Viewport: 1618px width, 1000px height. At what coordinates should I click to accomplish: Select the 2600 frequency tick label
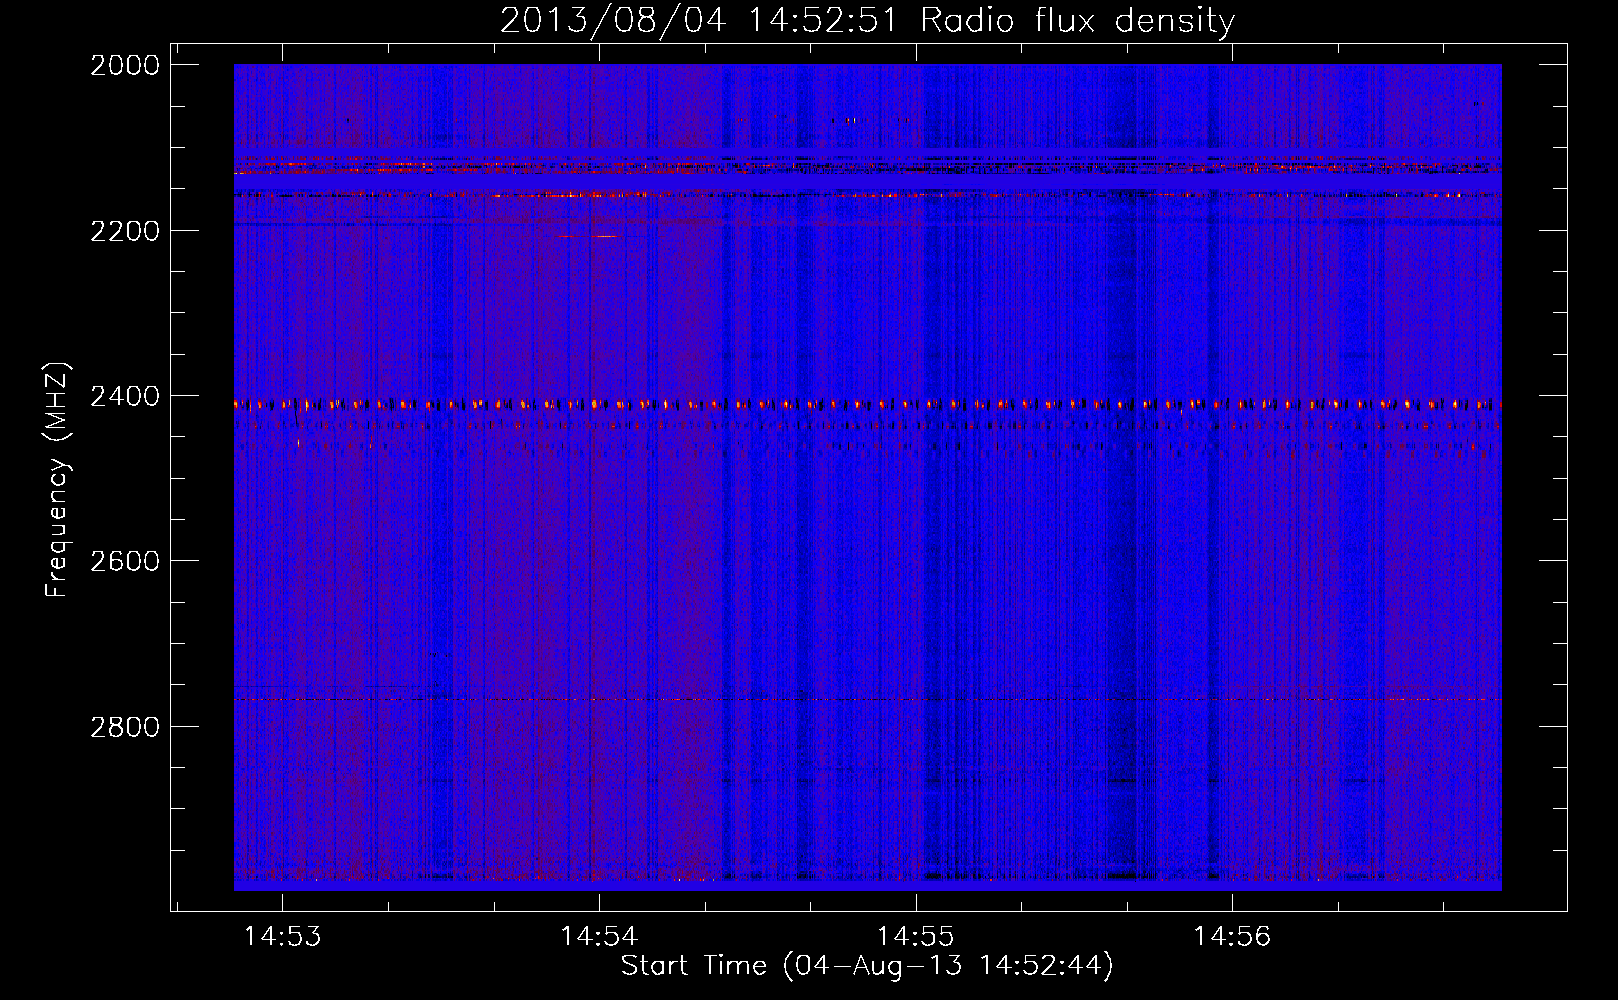pyautogui.click(x=125, y=561)
